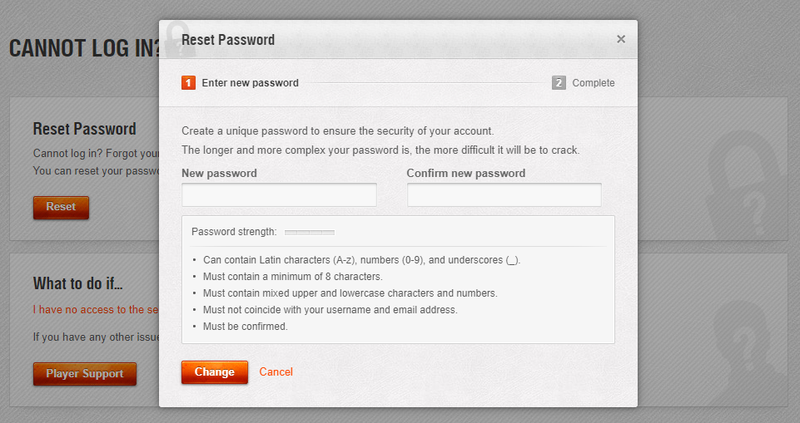Click the 'New password' field label
Screen dimensions: 800x423
pos(219,173)
